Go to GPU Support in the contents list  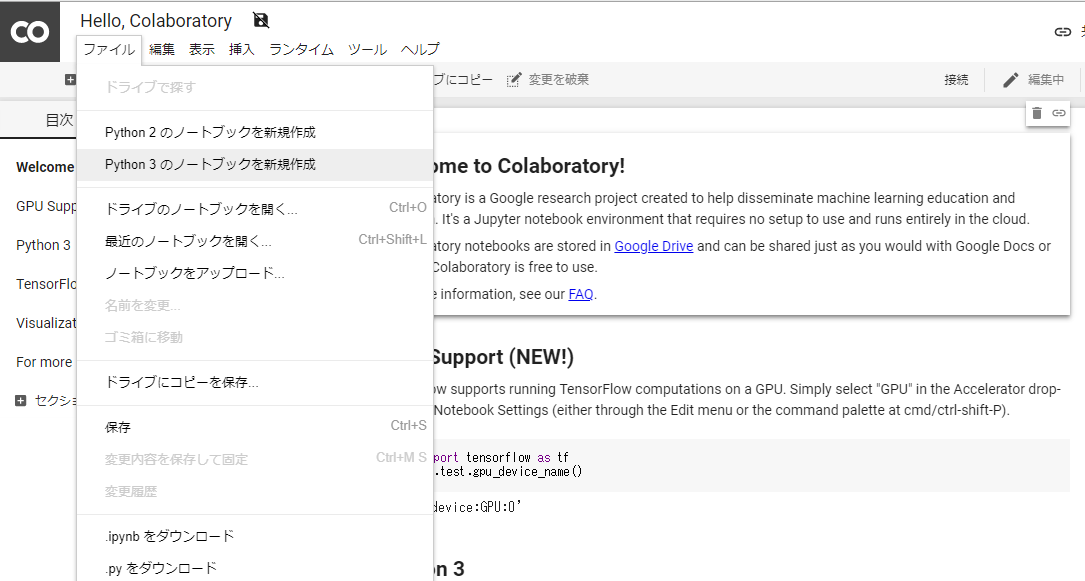coord(46,206)
